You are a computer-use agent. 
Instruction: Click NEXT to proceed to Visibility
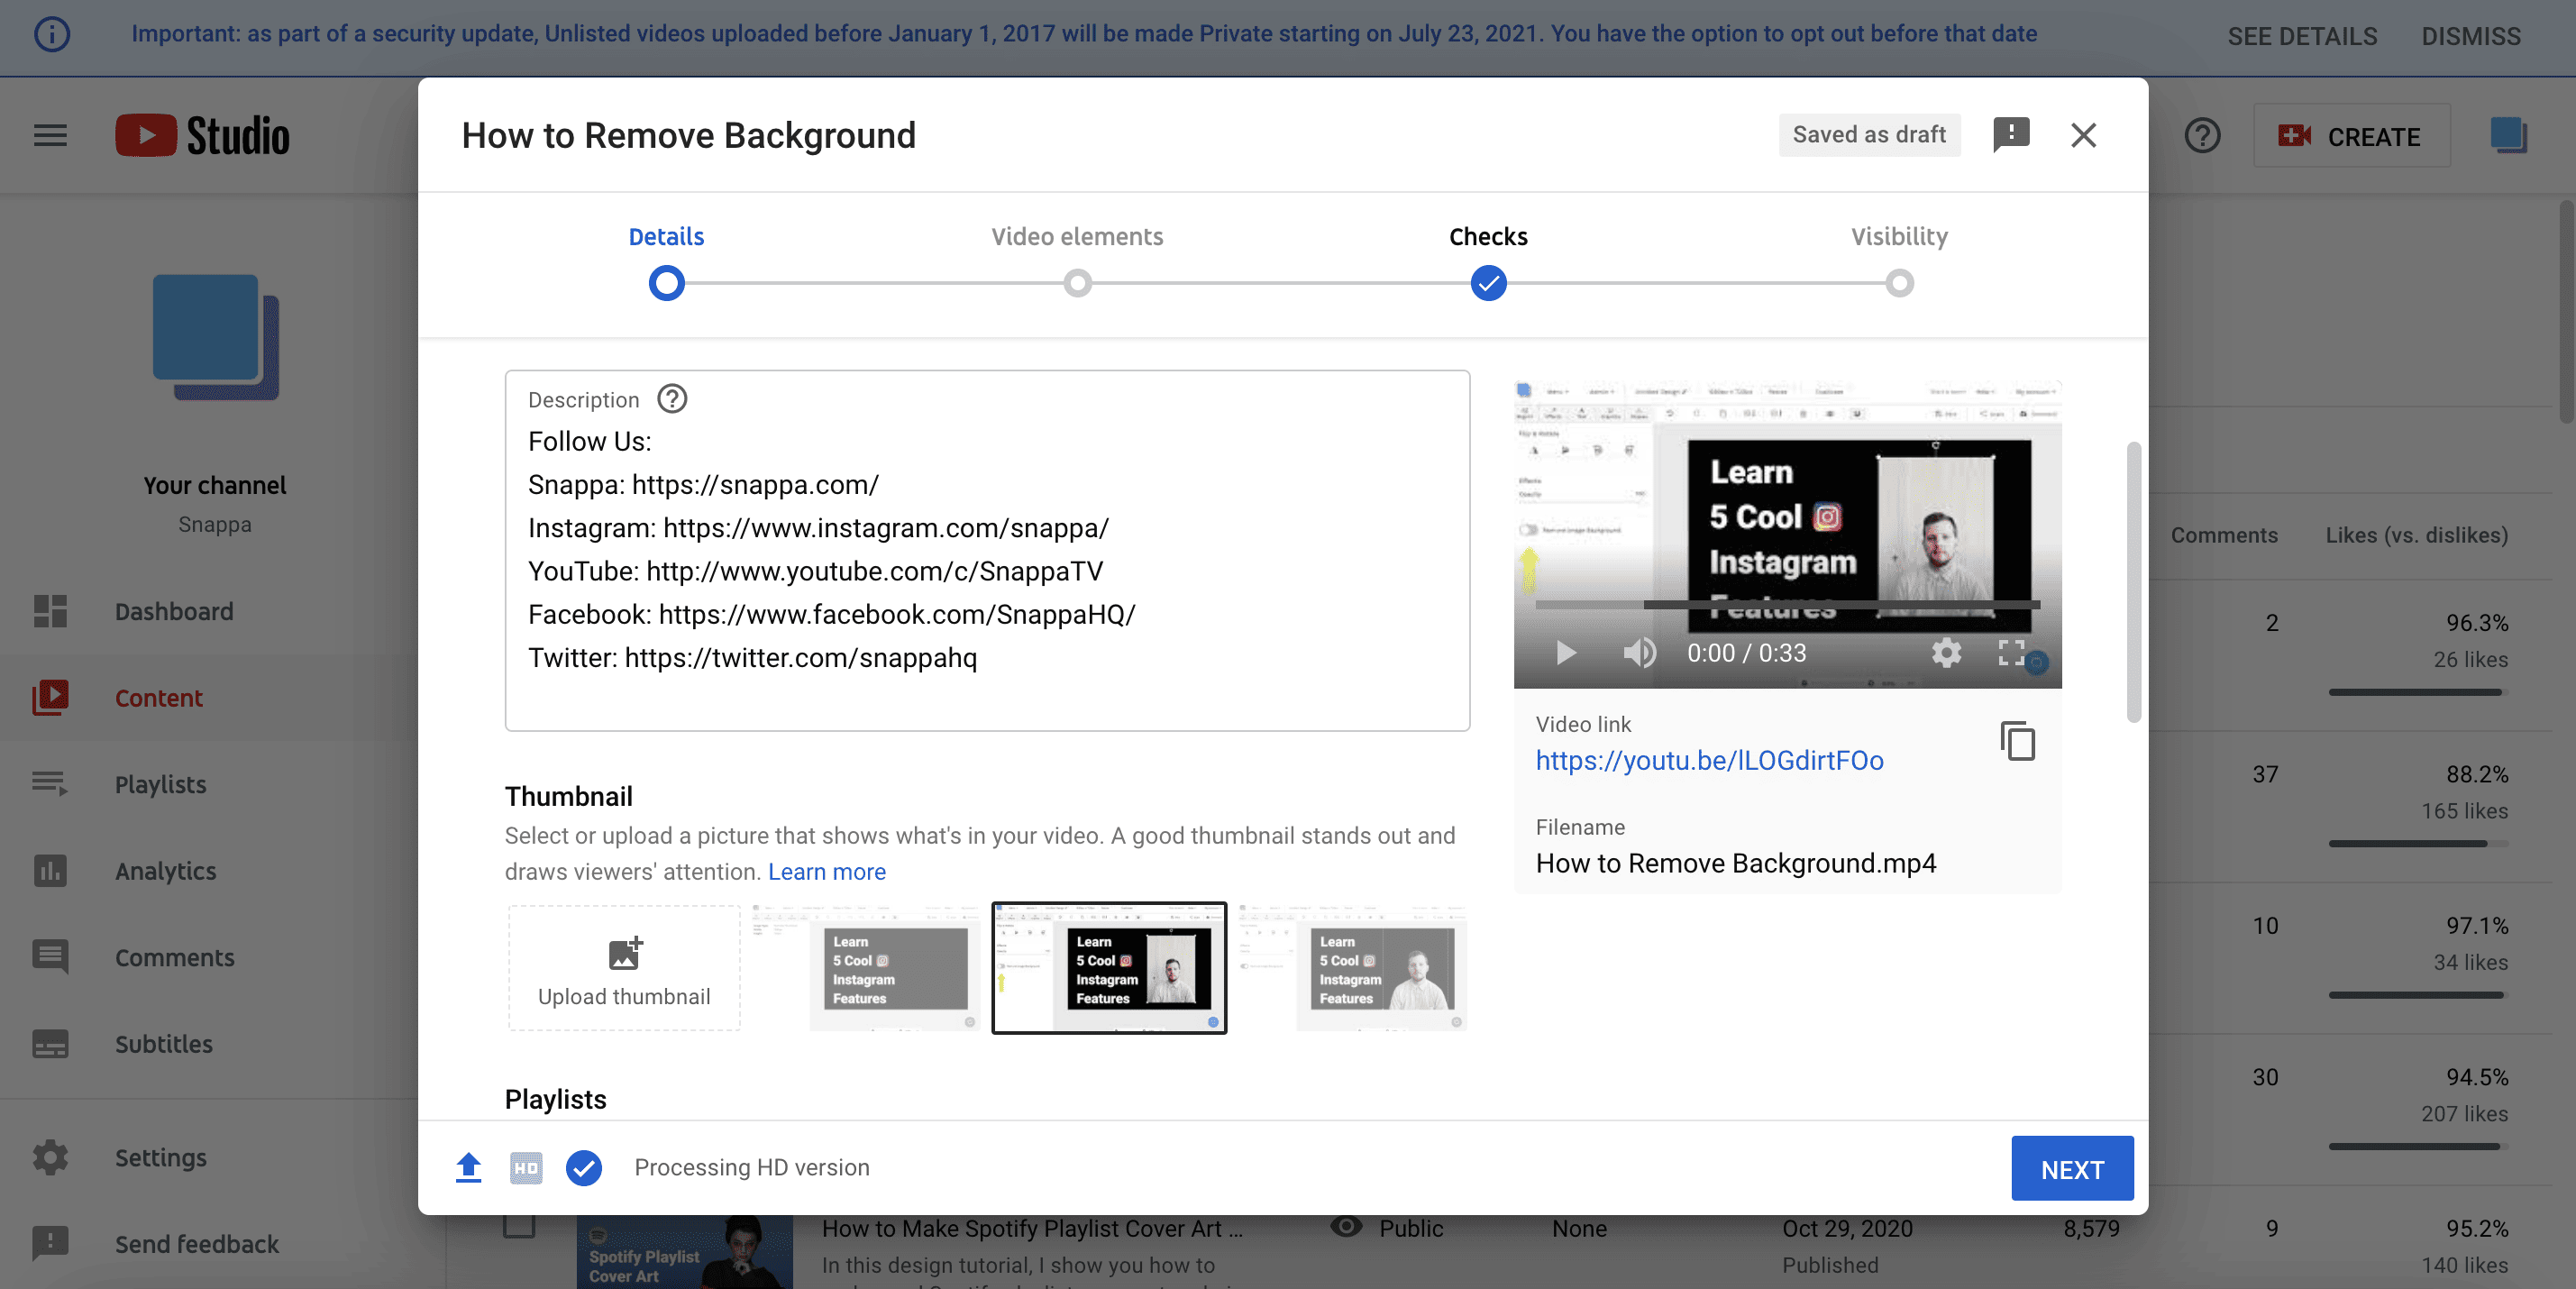pos(2073,1169)
